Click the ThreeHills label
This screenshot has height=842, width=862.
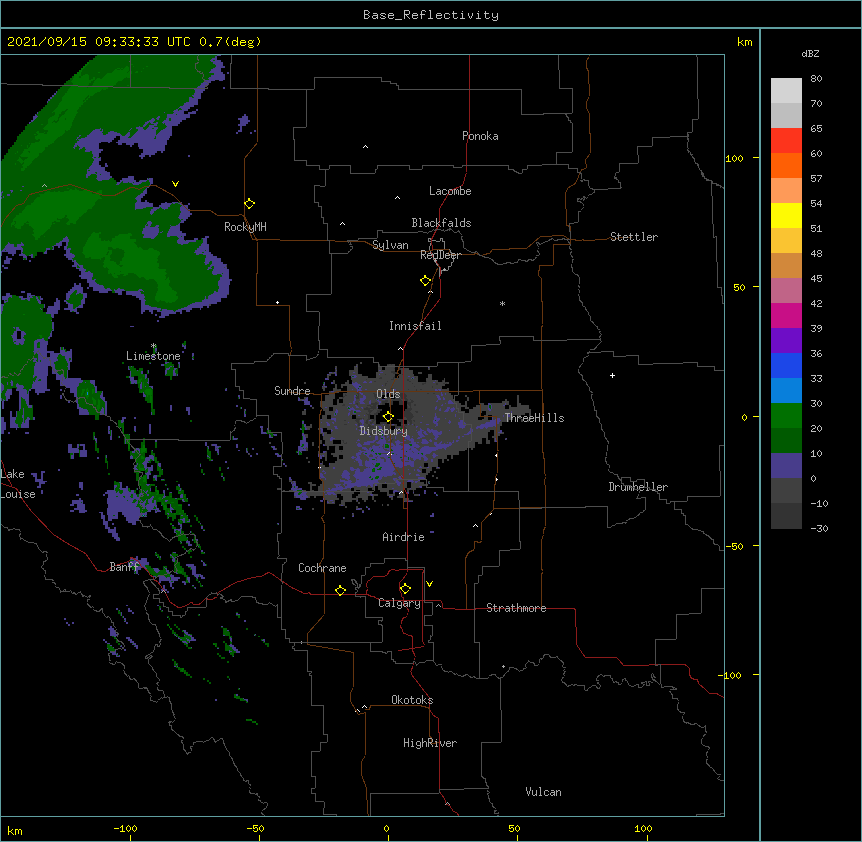point(534,418)
